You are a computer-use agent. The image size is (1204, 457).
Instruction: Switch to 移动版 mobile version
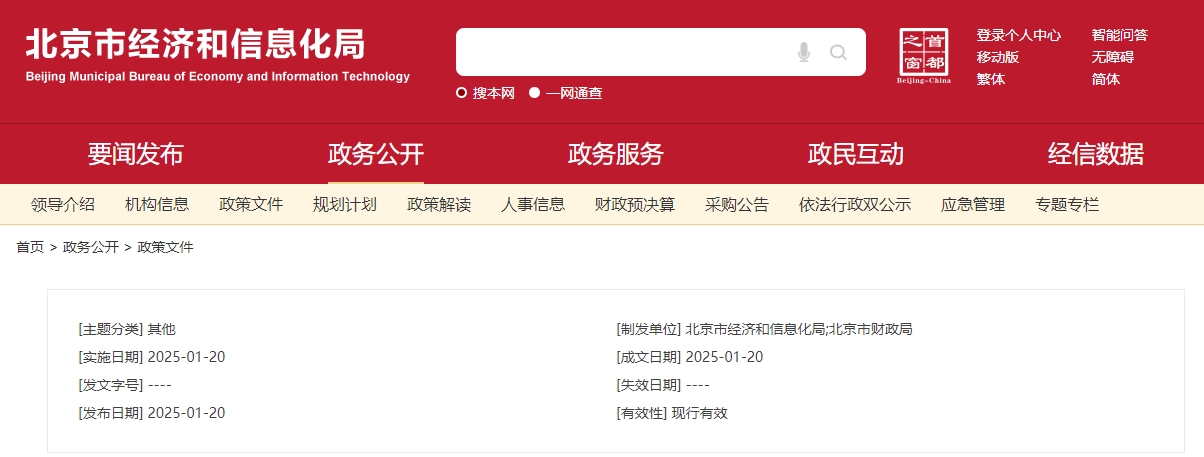click(998, 57)
